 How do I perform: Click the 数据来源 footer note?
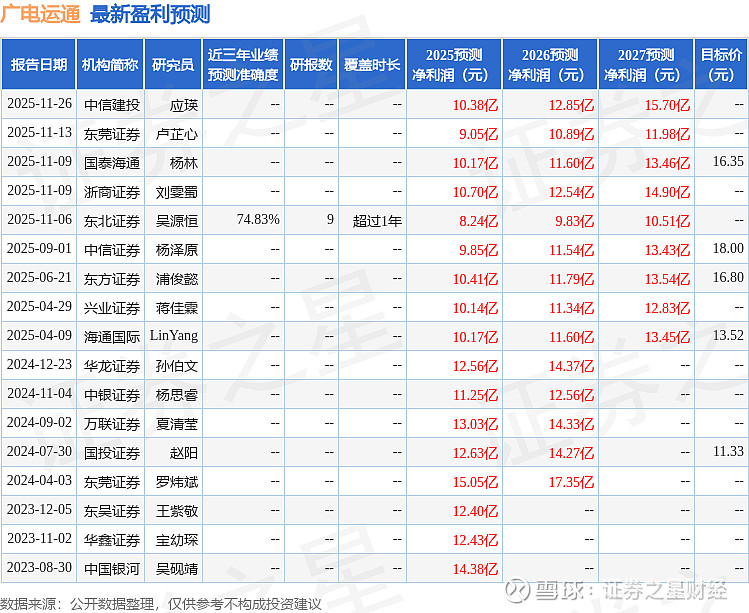[x=161, y=604]
